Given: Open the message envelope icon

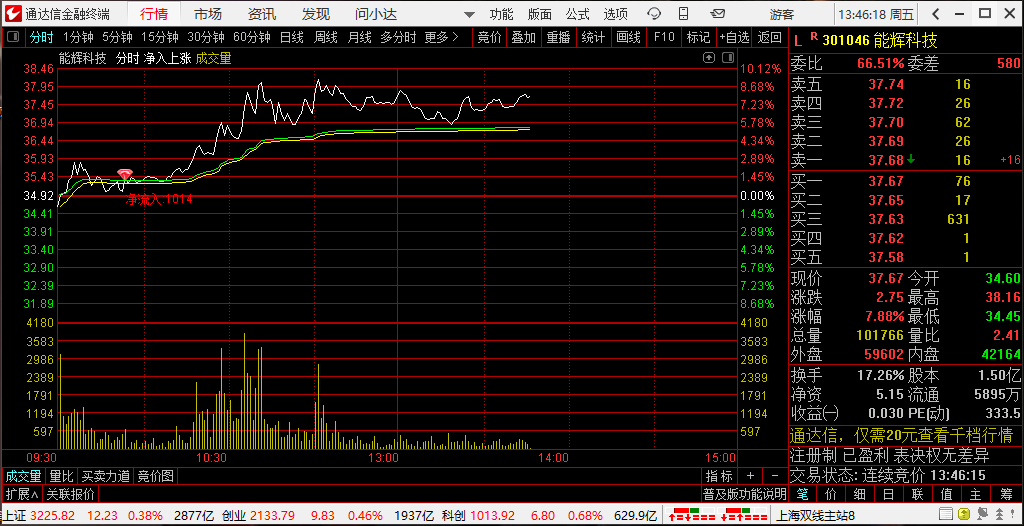Looking at the screenshot, I should tap(718, 14).
